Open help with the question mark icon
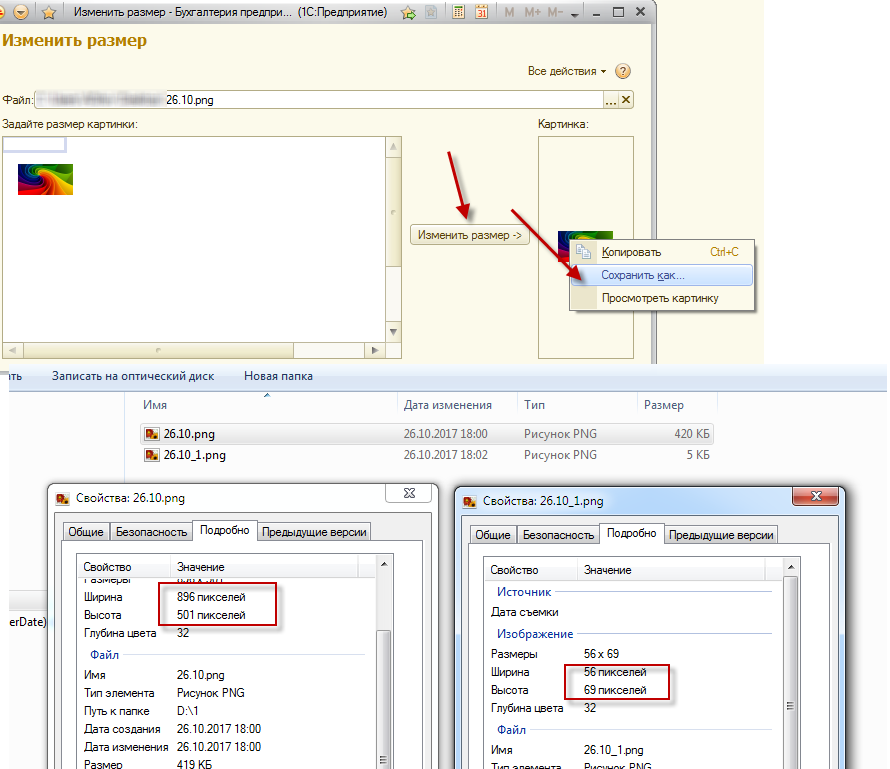Screen dimensions: 890x769 coord(623,71)
